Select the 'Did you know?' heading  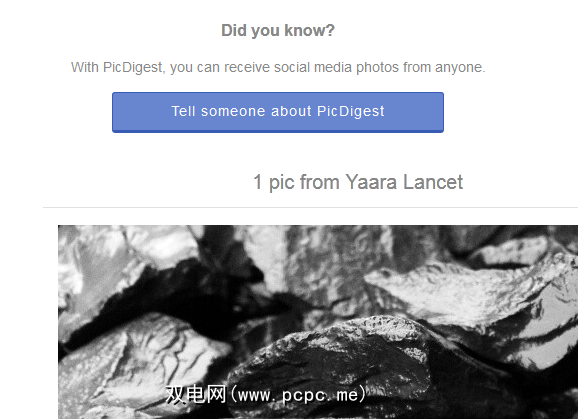coord(278,31)
